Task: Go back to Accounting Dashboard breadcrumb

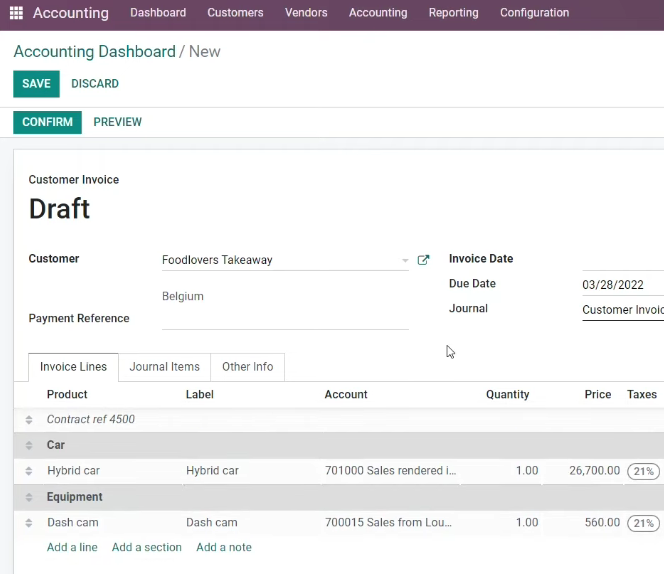Action: tap(94, 52)
